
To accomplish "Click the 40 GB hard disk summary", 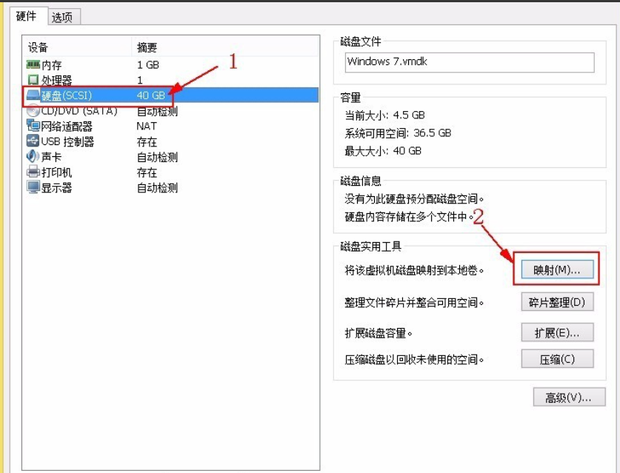I will pos(151,95).
